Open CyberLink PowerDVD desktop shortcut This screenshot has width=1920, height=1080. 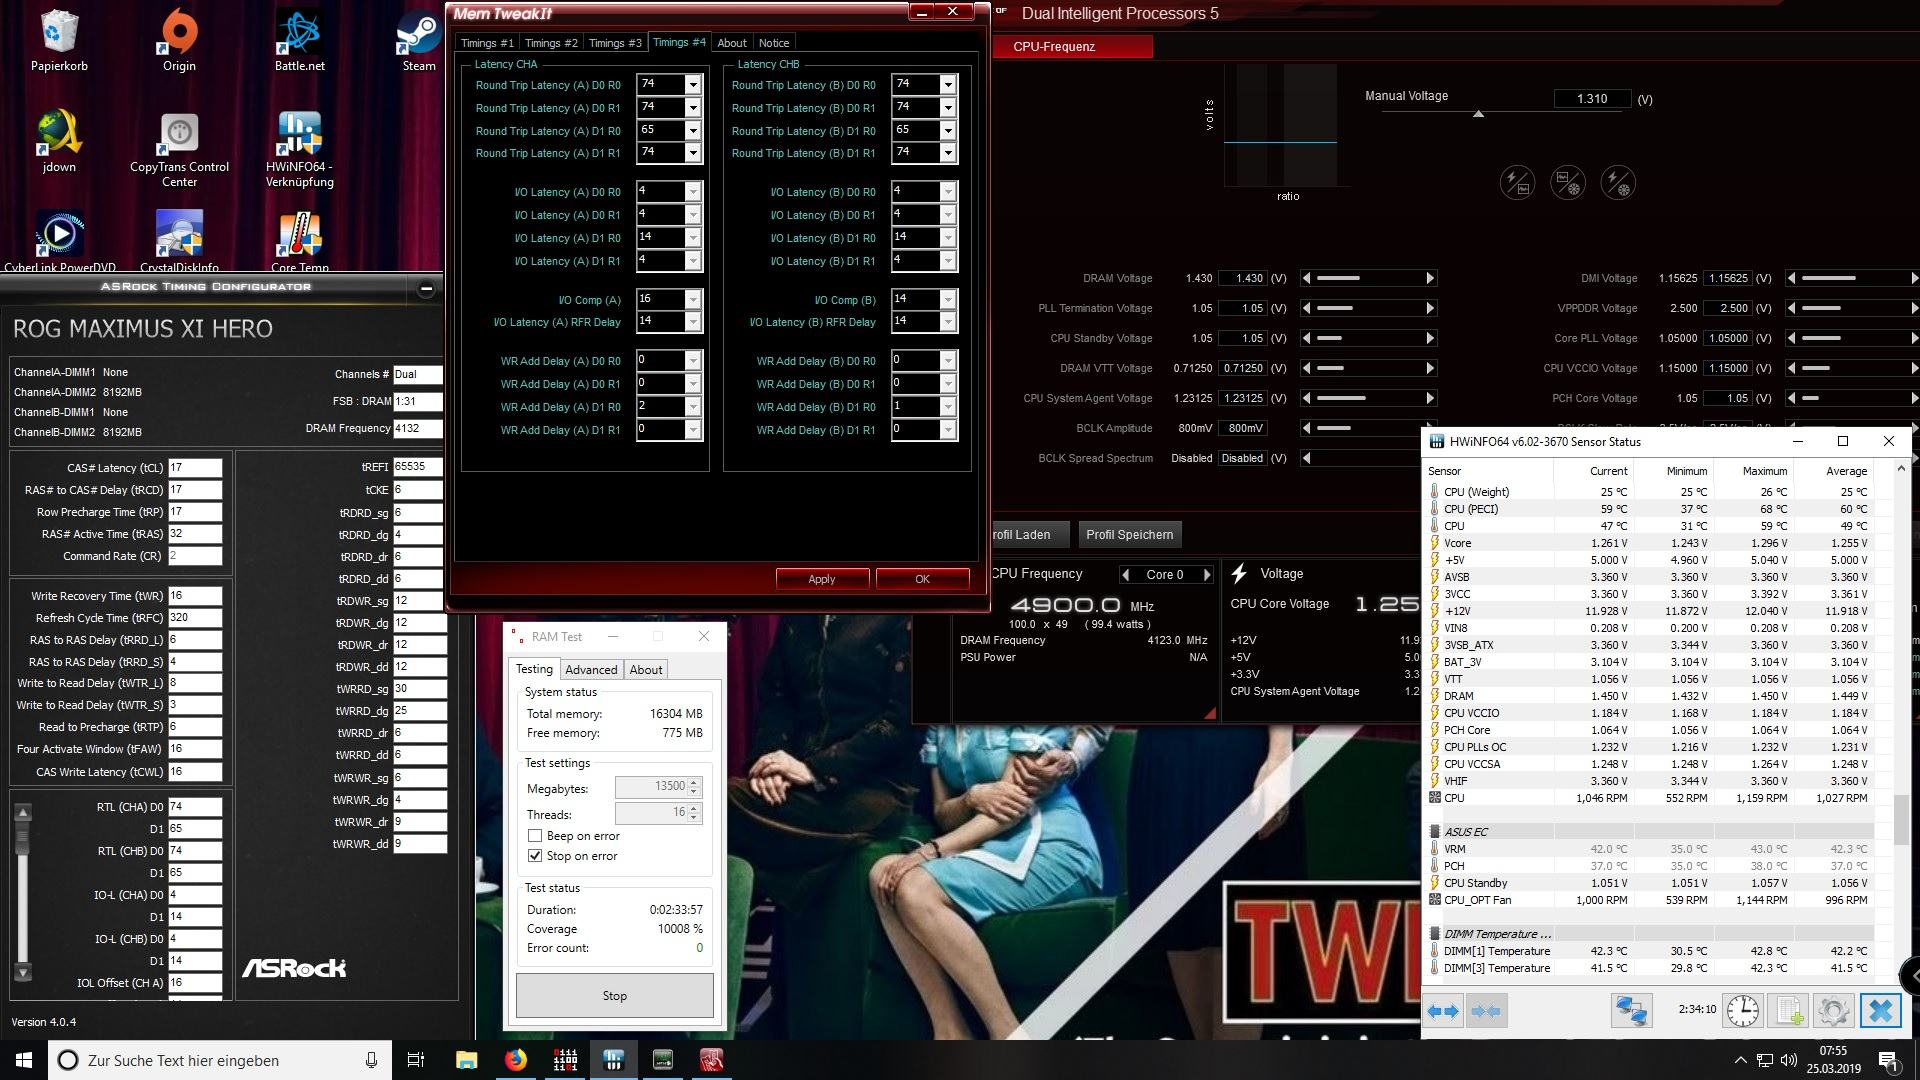click(x=59, y=240)
